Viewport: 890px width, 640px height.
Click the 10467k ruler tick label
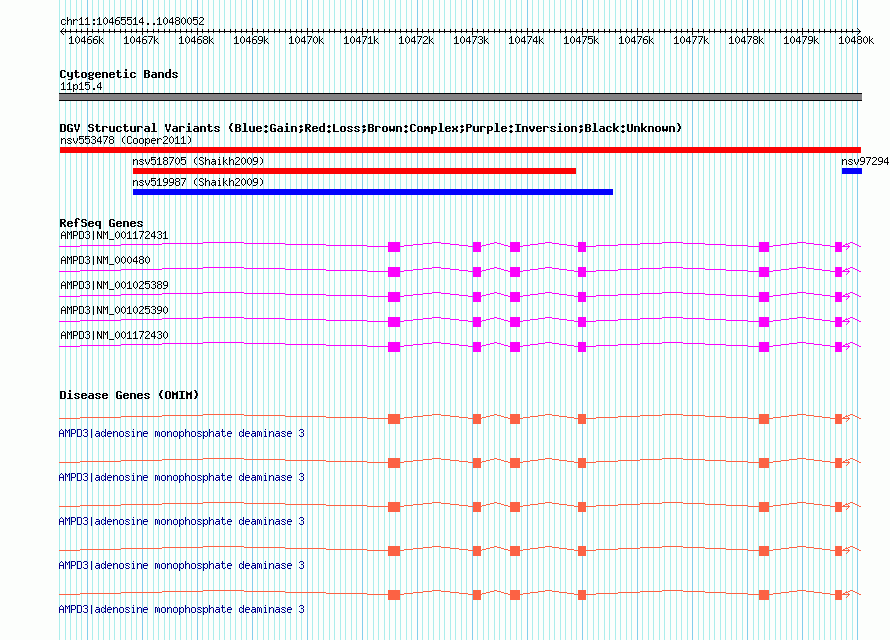[x=141, y=40]
